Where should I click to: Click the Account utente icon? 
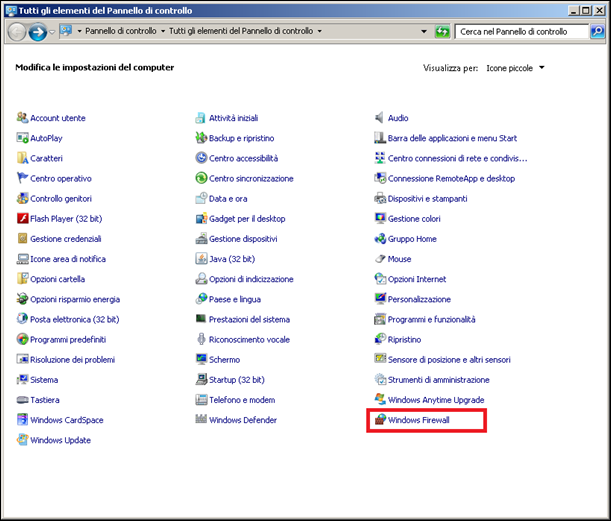coord(22,117)
